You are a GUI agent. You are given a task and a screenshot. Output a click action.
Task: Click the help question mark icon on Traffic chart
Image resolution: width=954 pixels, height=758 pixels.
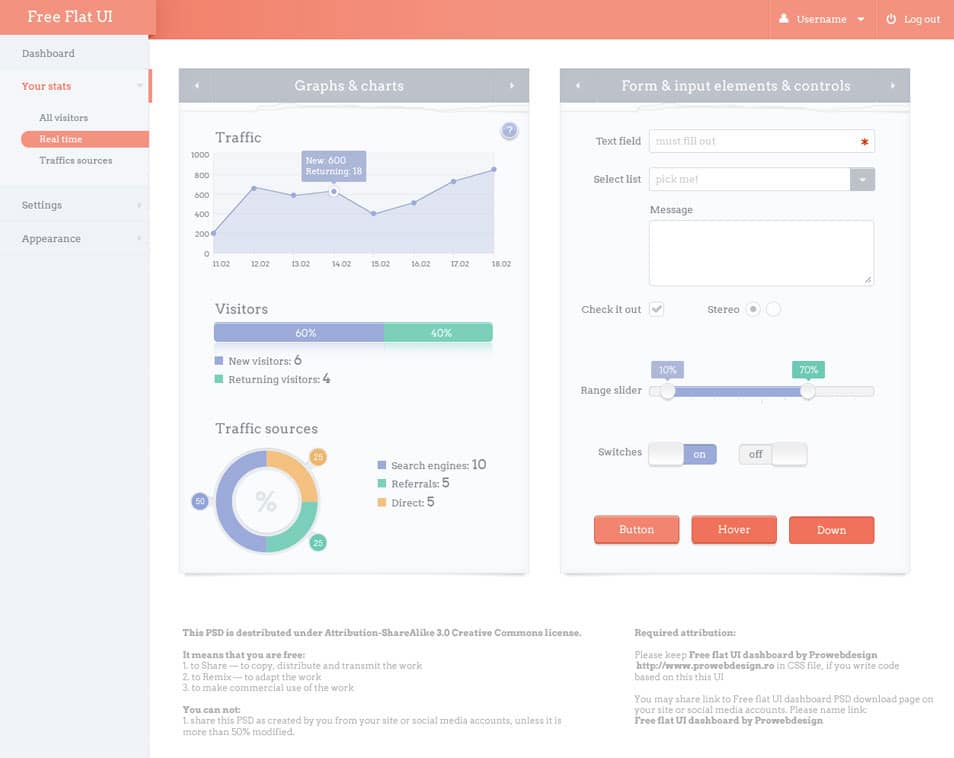[x=509, y=130]
